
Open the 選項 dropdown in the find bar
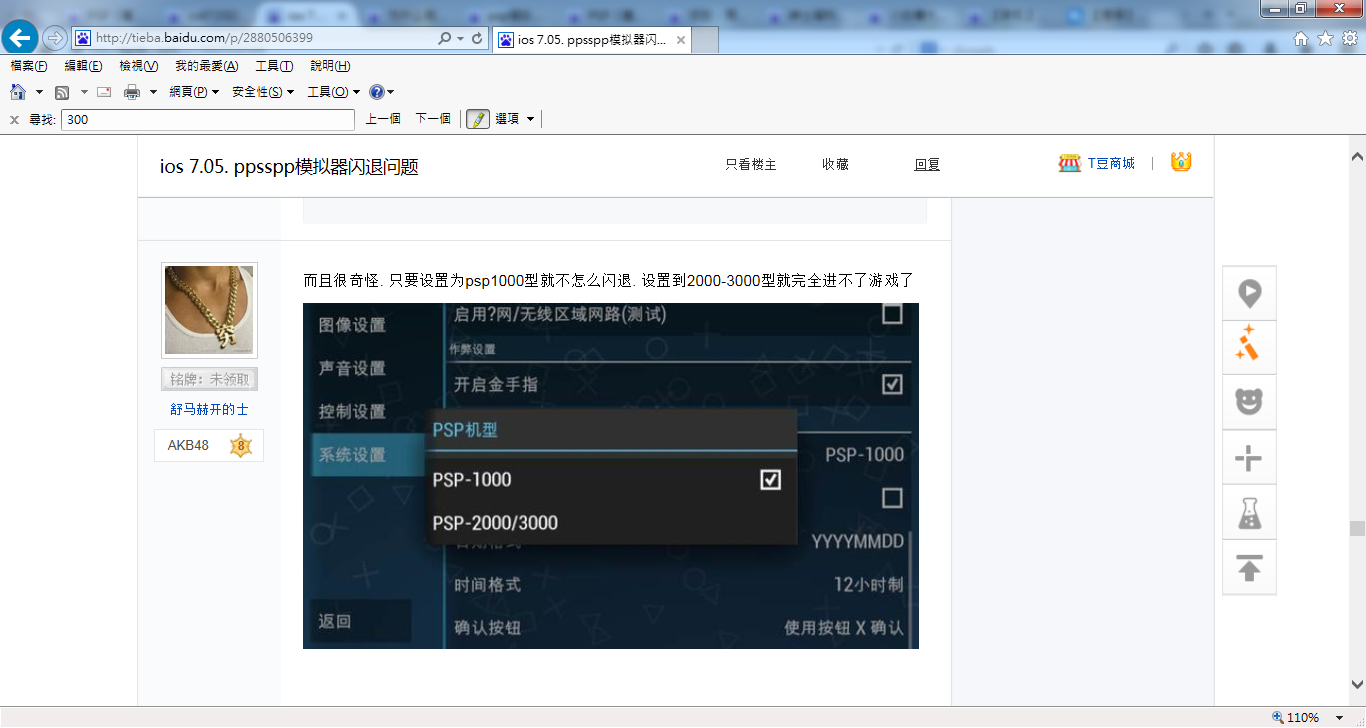[514, 119]
